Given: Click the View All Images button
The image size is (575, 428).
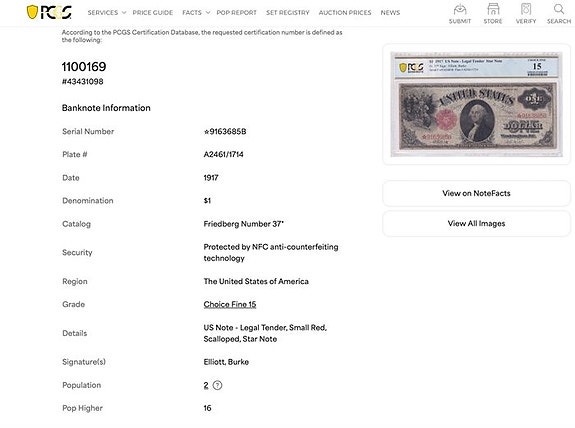Looking at the screenshot, I should click(x=476, y=223).
